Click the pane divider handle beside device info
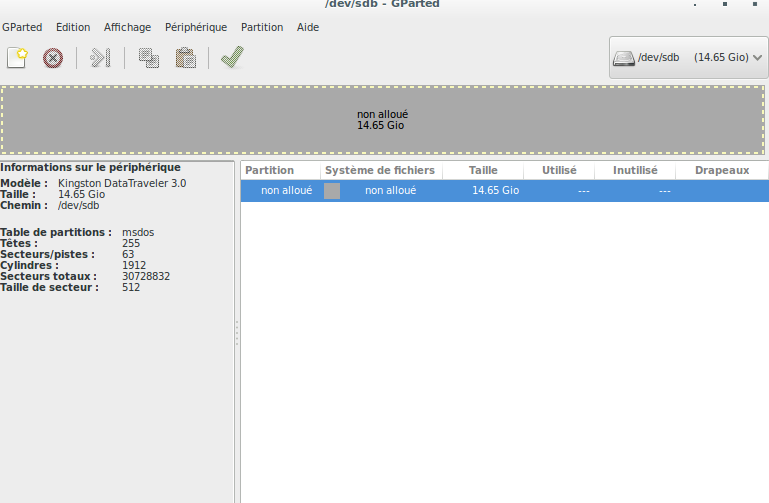769x503 pixels. click(237, 333)
